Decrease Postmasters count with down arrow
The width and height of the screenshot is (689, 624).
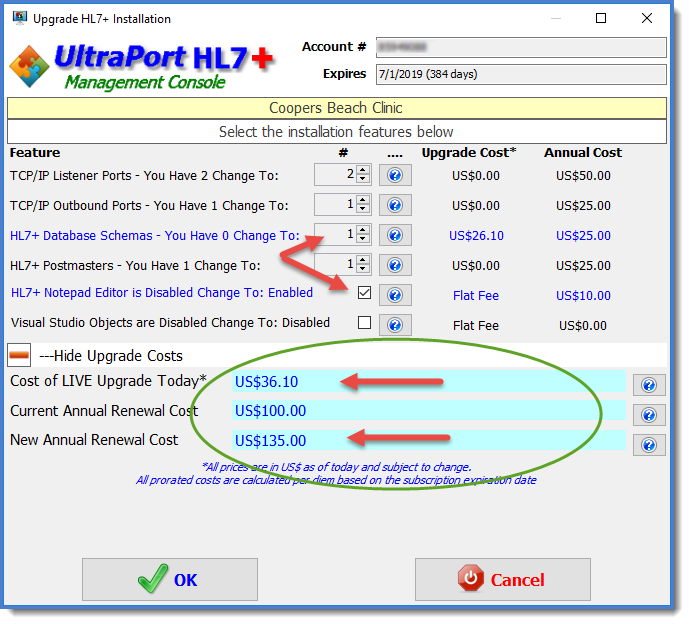pos(363,269)
